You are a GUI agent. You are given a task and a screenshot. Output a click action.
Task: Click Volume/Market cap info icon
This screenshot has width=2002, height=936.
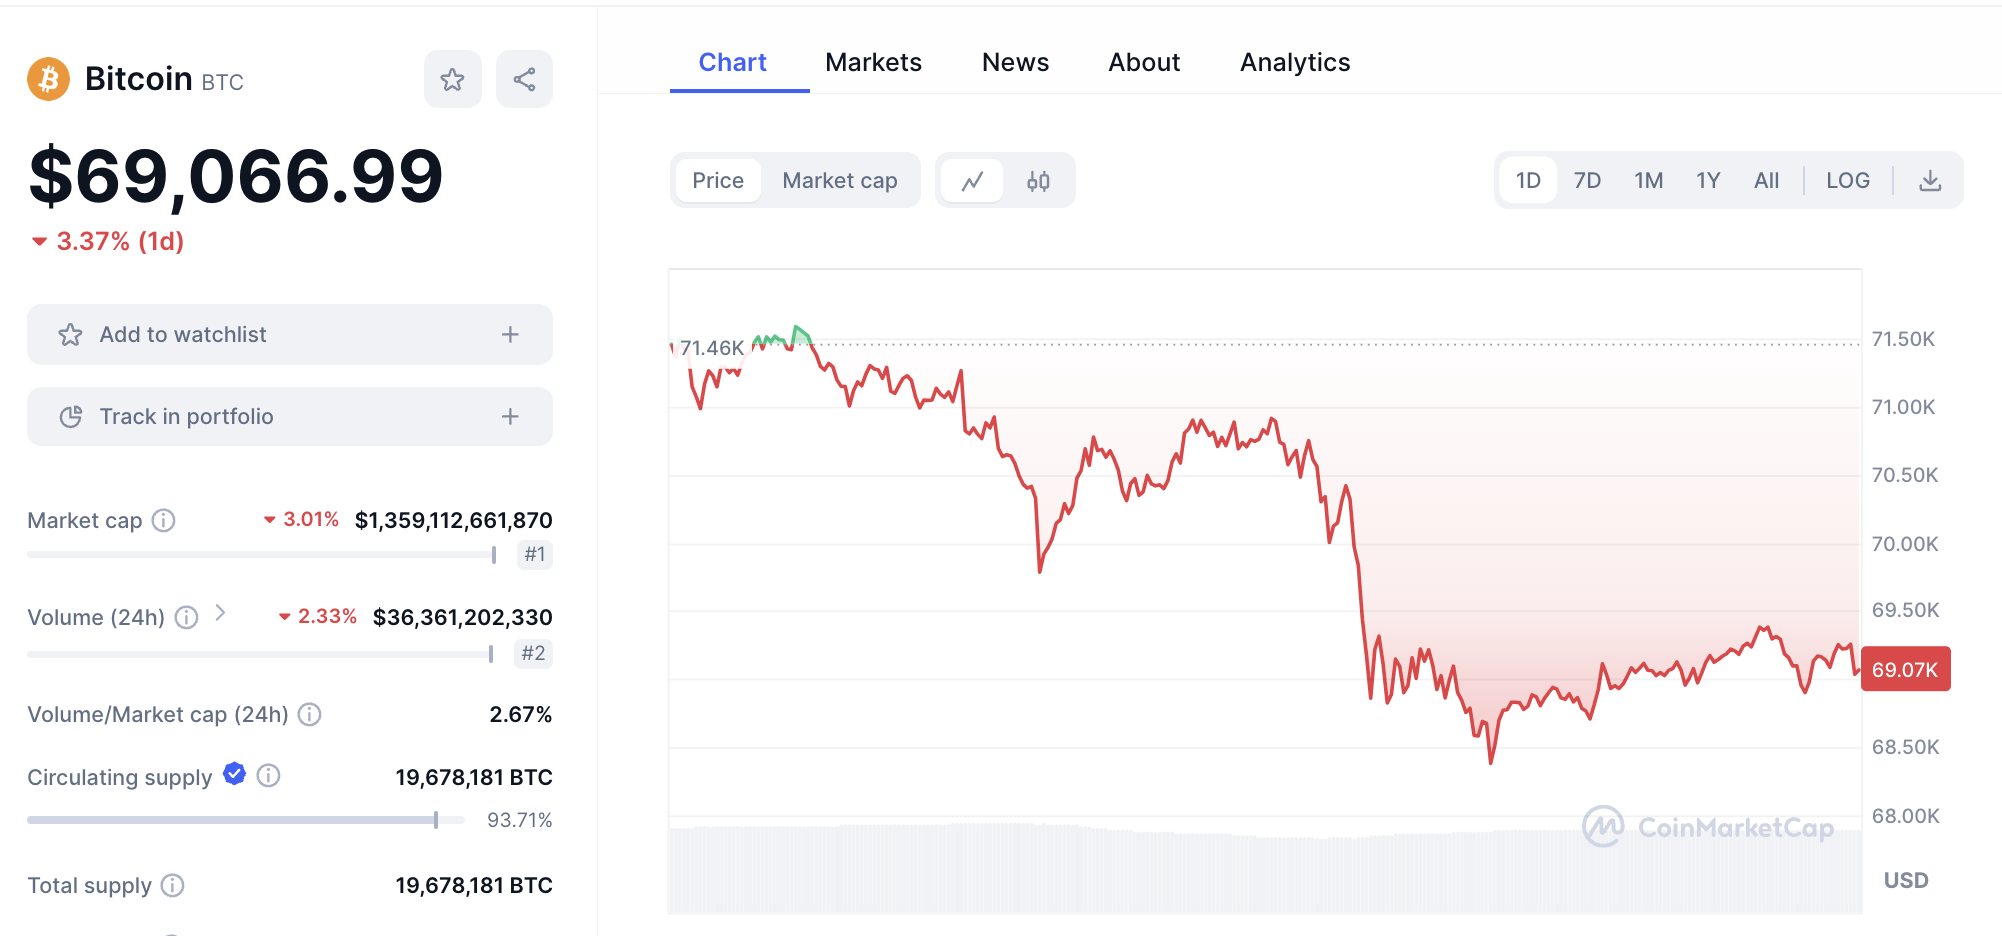[x=310, y=714]
